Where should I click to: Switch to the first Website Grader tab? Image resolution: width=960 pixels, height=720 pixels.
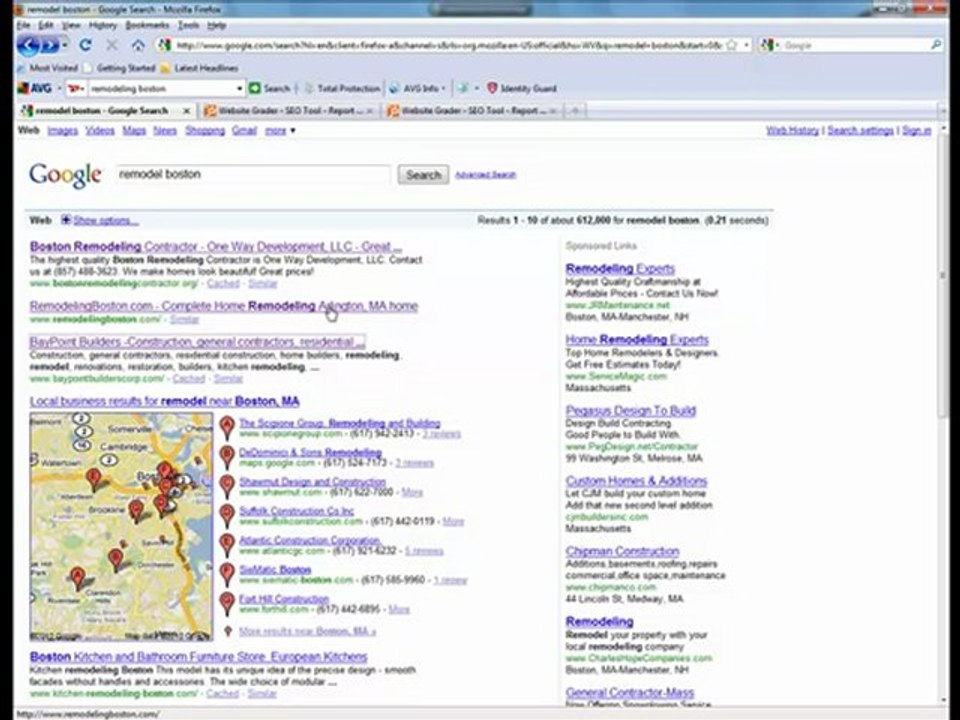289,111
